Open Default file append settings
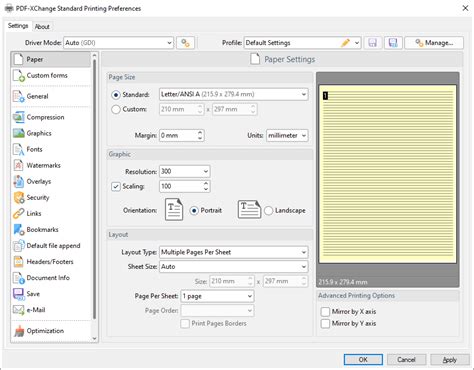 coord(51,246)
